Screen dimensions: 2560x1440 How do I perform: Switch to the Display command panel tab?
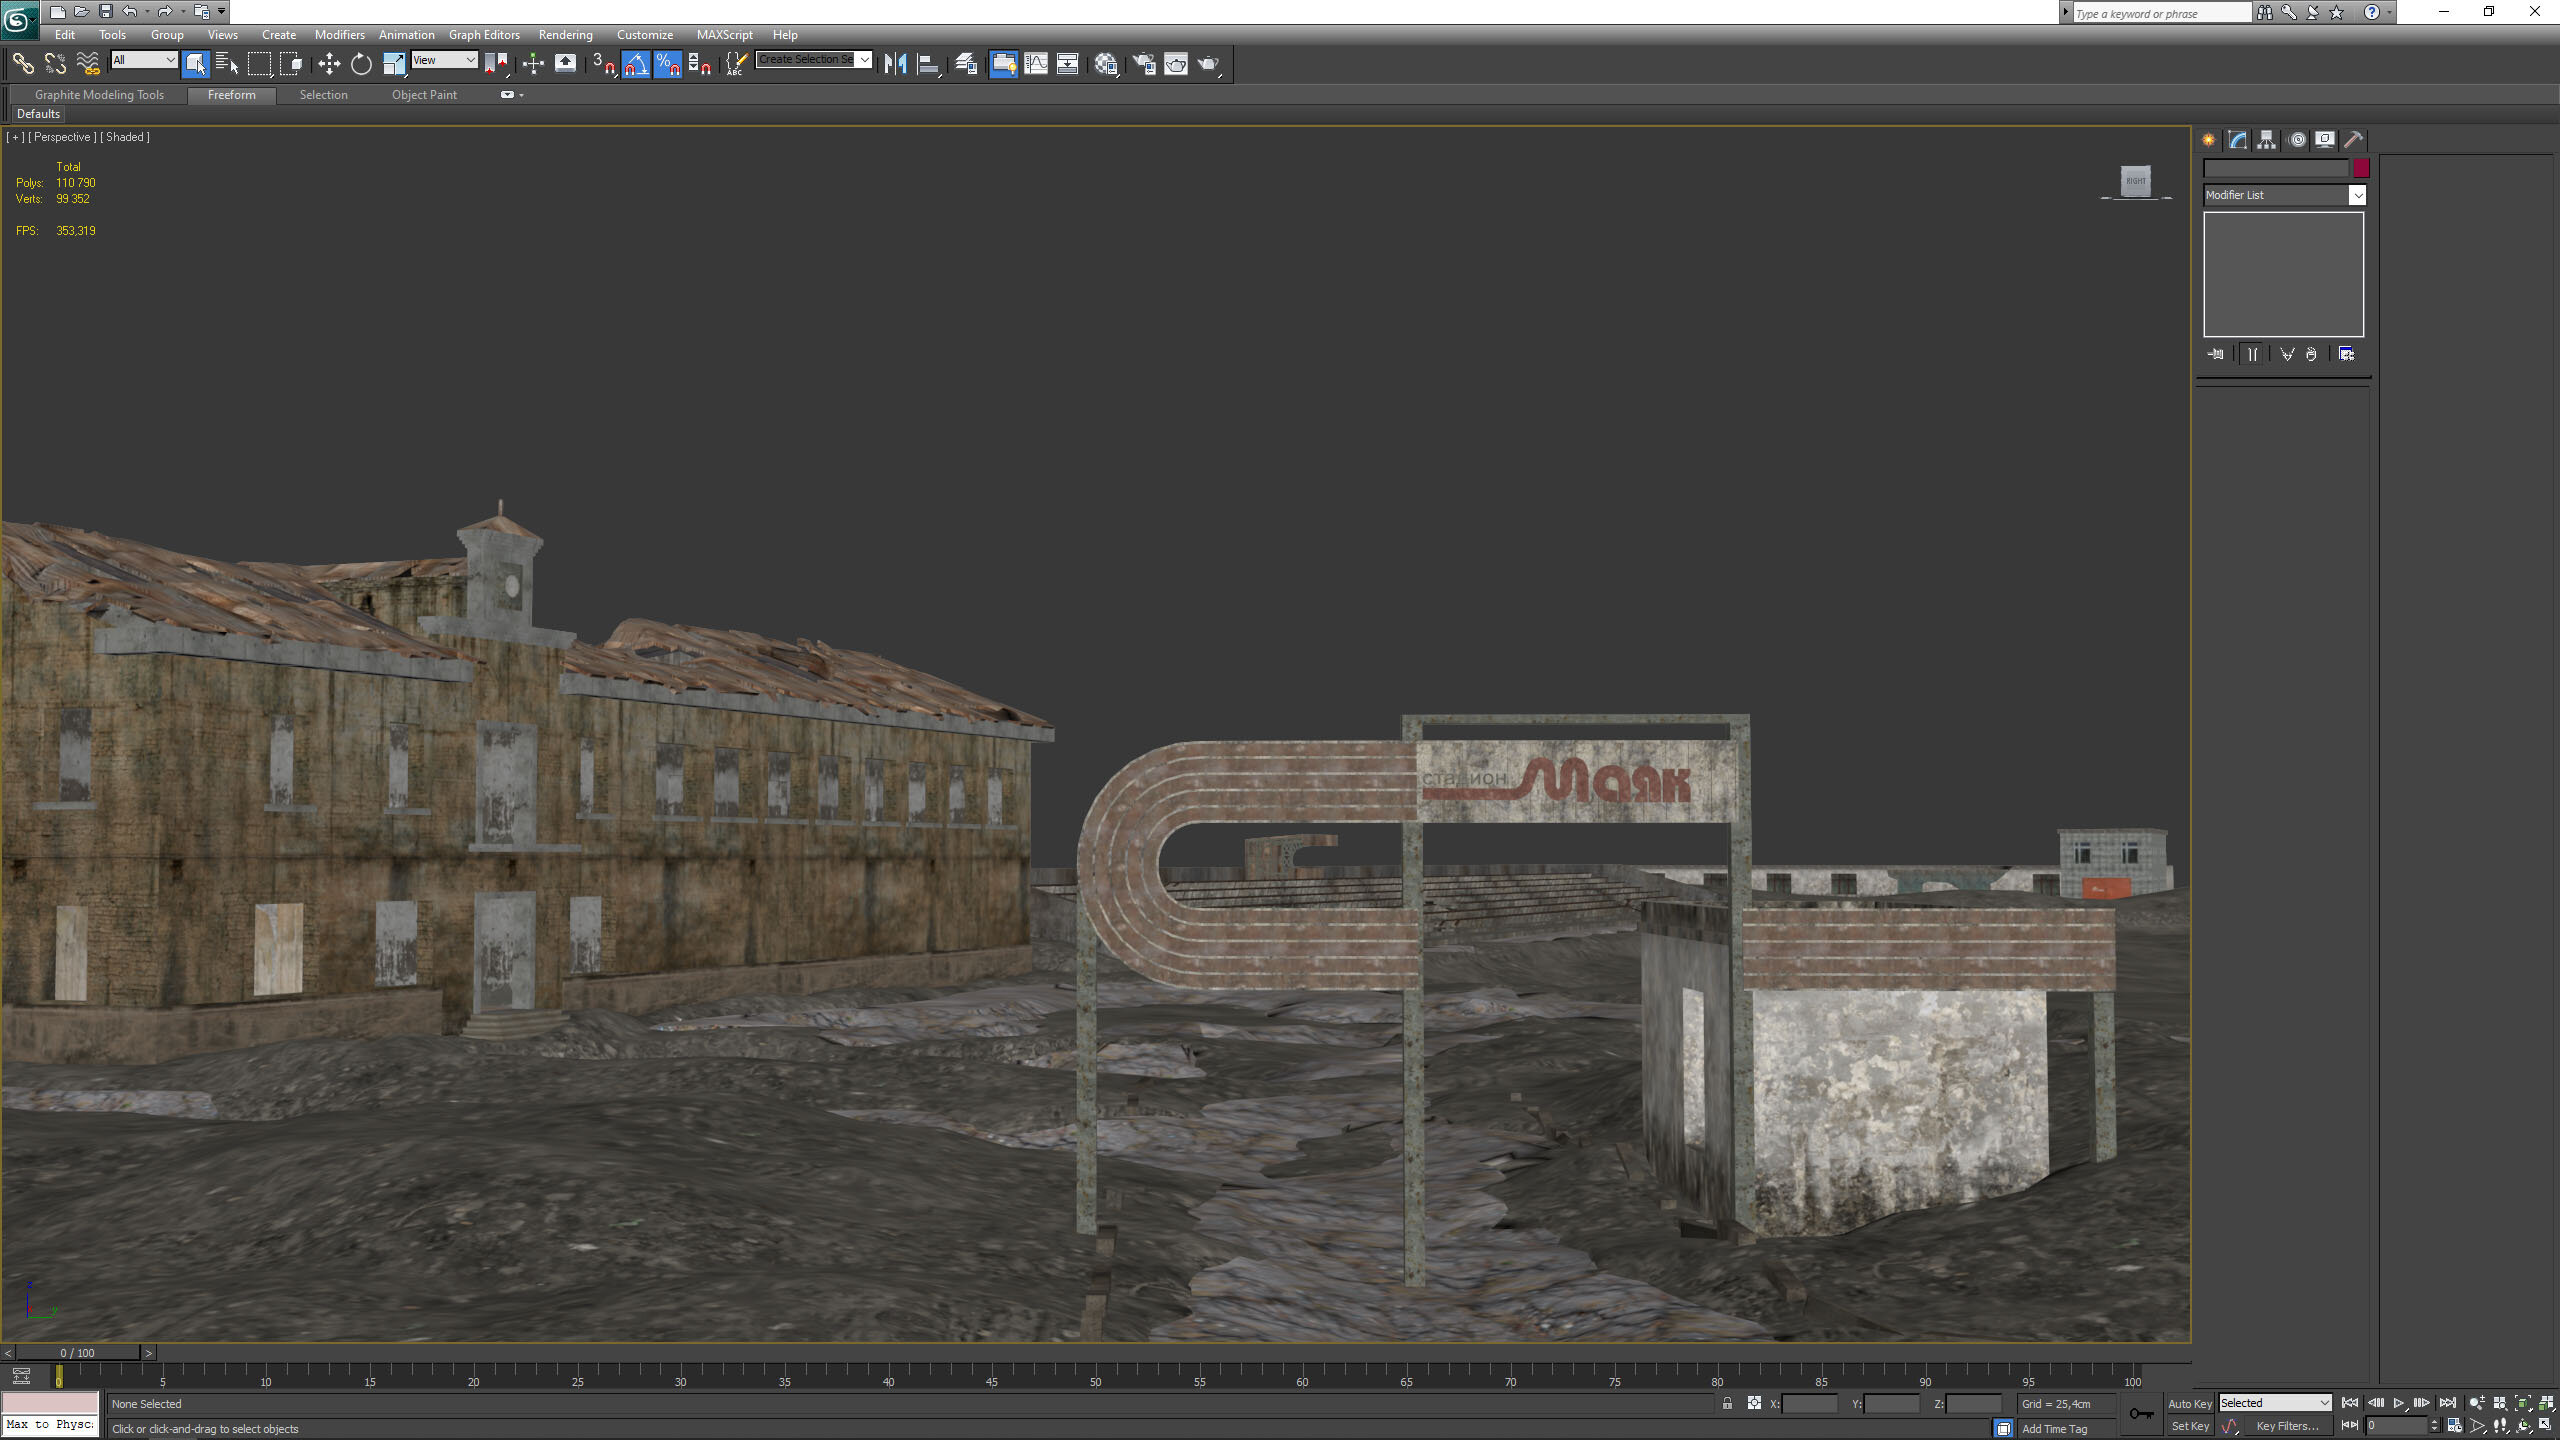[x=2325, y=140]
